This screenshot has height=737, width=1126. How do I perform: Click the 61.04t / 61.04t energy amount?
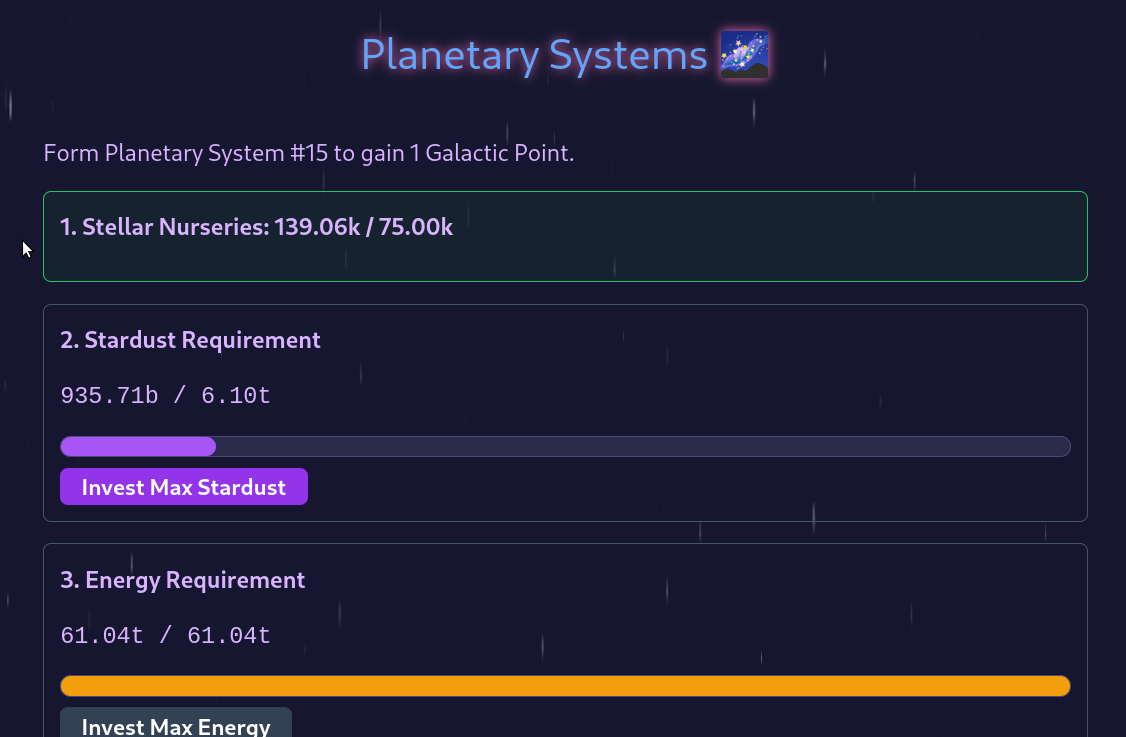[x=165, y=636]
